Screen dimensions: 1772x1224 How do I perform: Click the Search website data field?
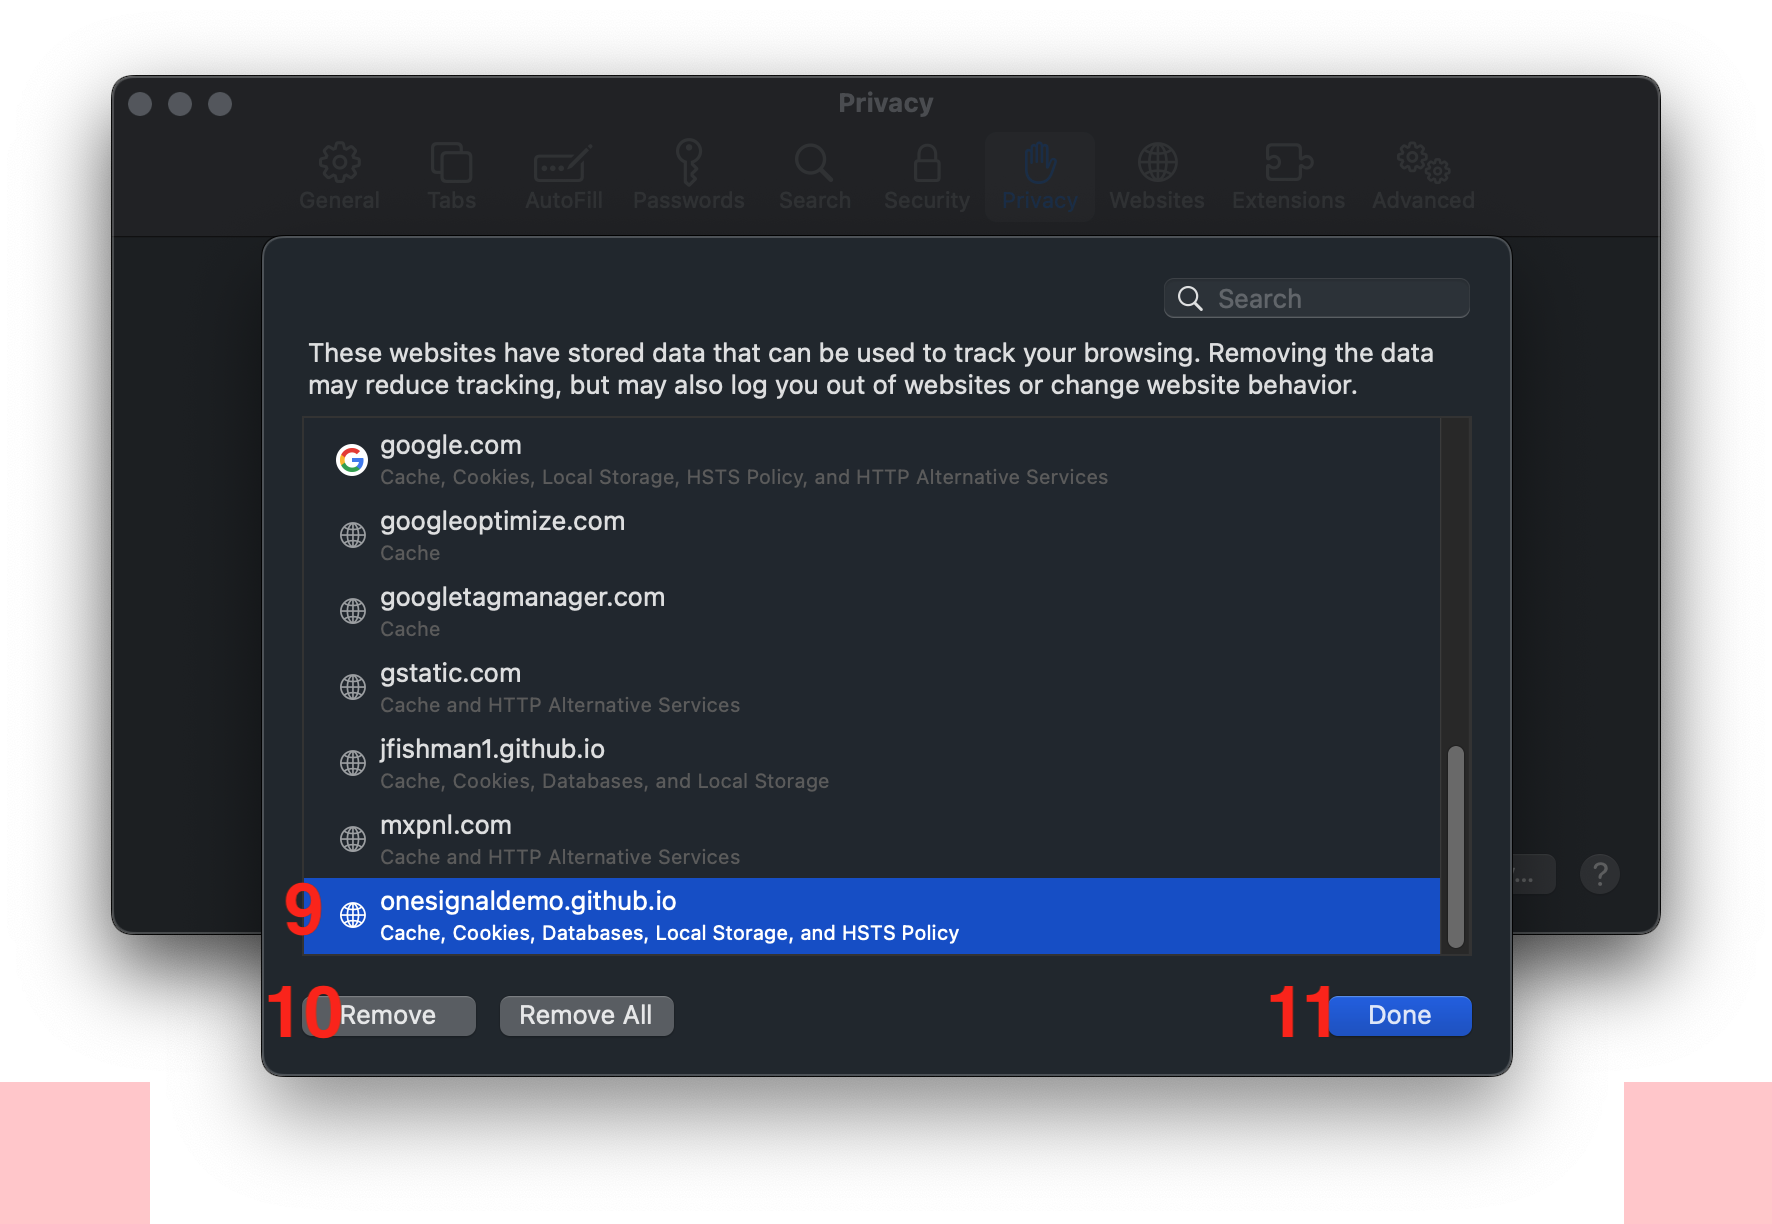[x=1317, y=298]
